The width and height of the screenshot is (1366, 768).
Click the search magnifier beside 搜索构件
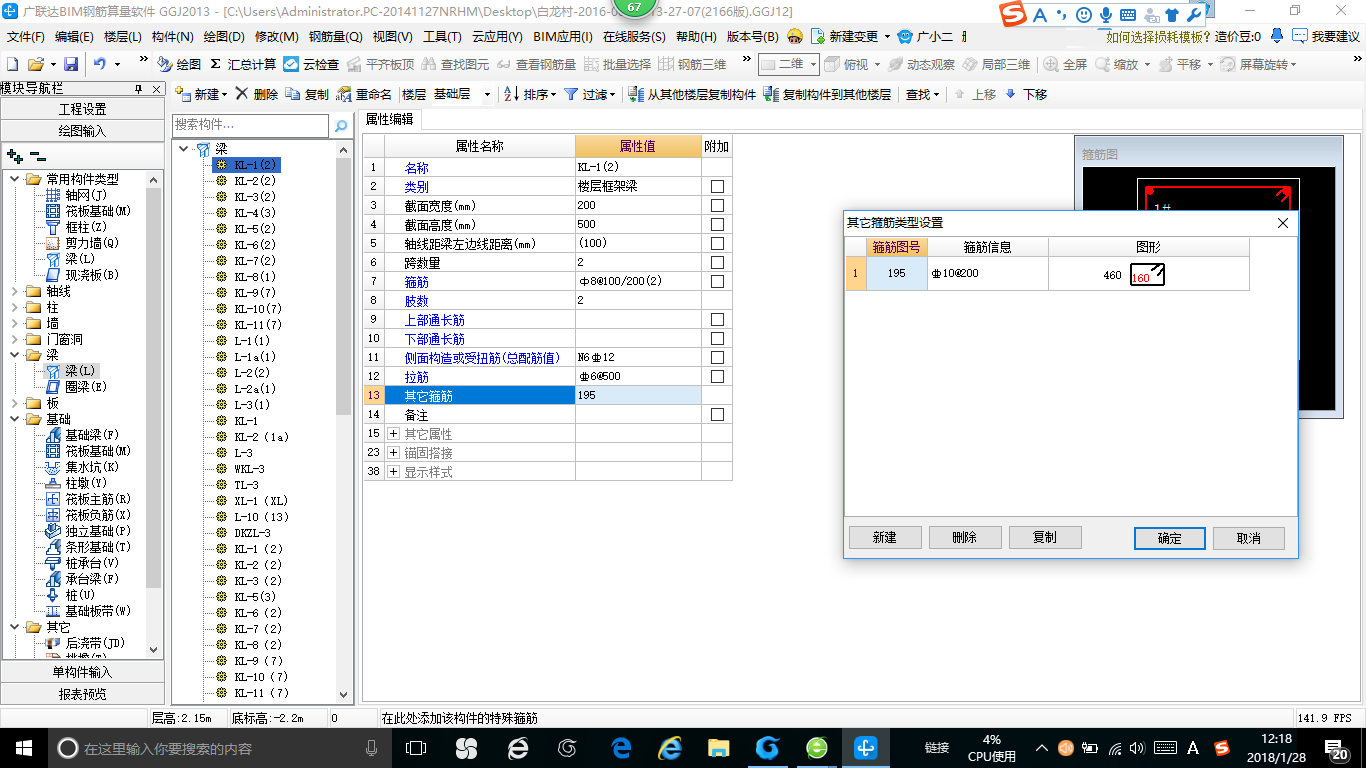[341, 126]
